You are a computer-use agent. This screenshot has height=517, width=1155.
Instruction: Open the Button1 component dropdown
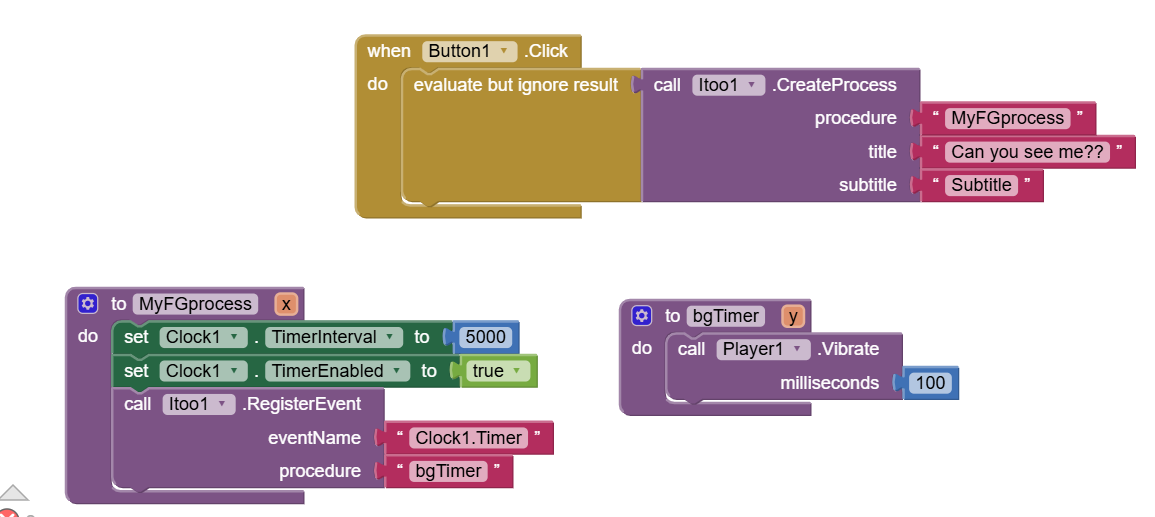[470, 51]
